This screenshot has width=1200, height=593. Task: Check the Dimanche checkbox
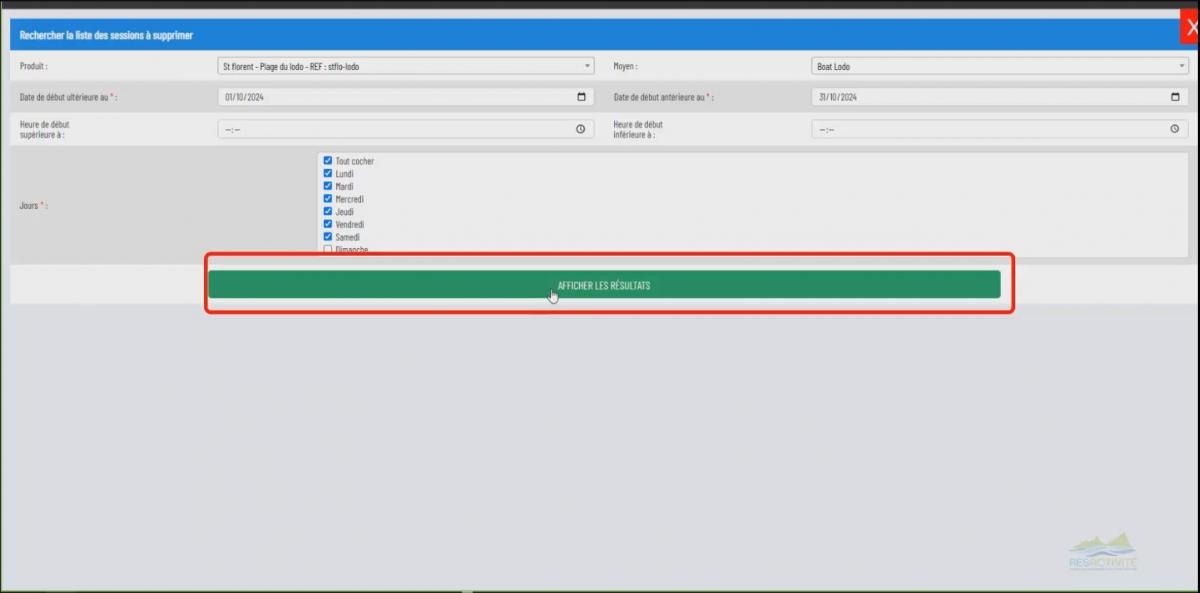(x=328, y=249)
